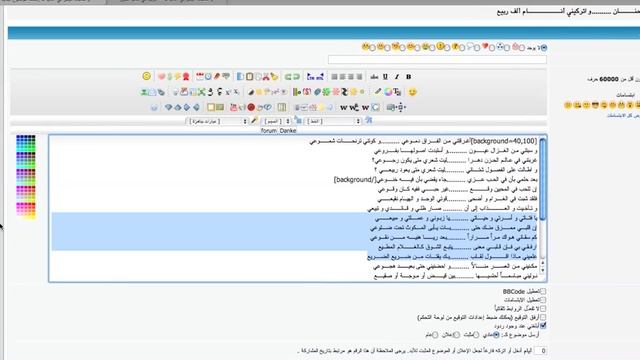Select the announcement topic type radio button
Viewport: 640px width, 360px height.
click(456, 335)
